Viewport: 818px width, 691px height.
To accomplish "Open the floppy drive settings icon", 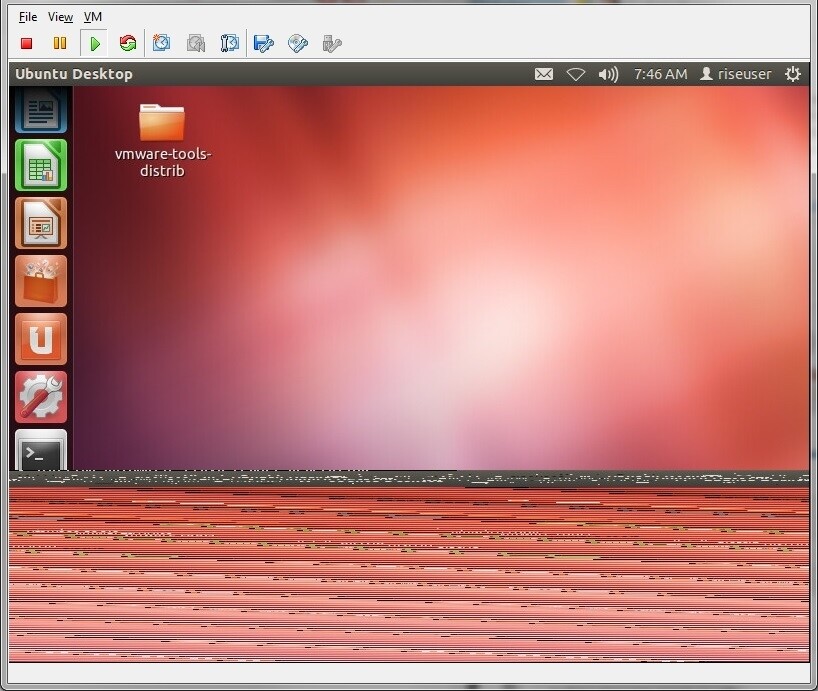I will point(262,43).
